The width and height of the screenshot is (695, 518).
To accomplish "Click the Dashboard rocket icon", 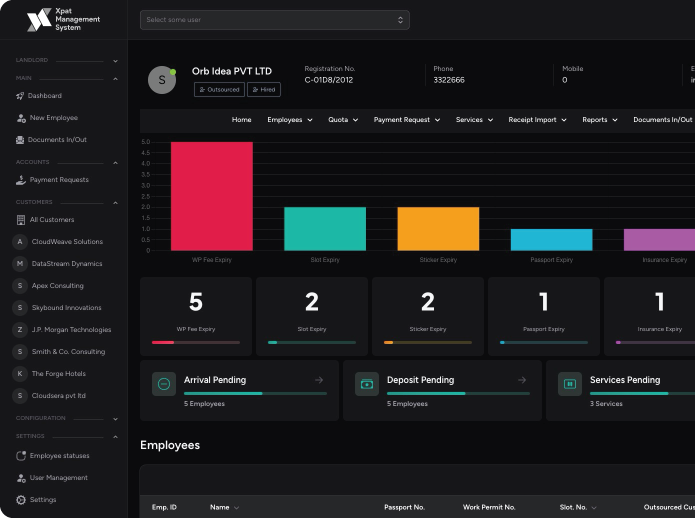I will click(x=20, y=96).
